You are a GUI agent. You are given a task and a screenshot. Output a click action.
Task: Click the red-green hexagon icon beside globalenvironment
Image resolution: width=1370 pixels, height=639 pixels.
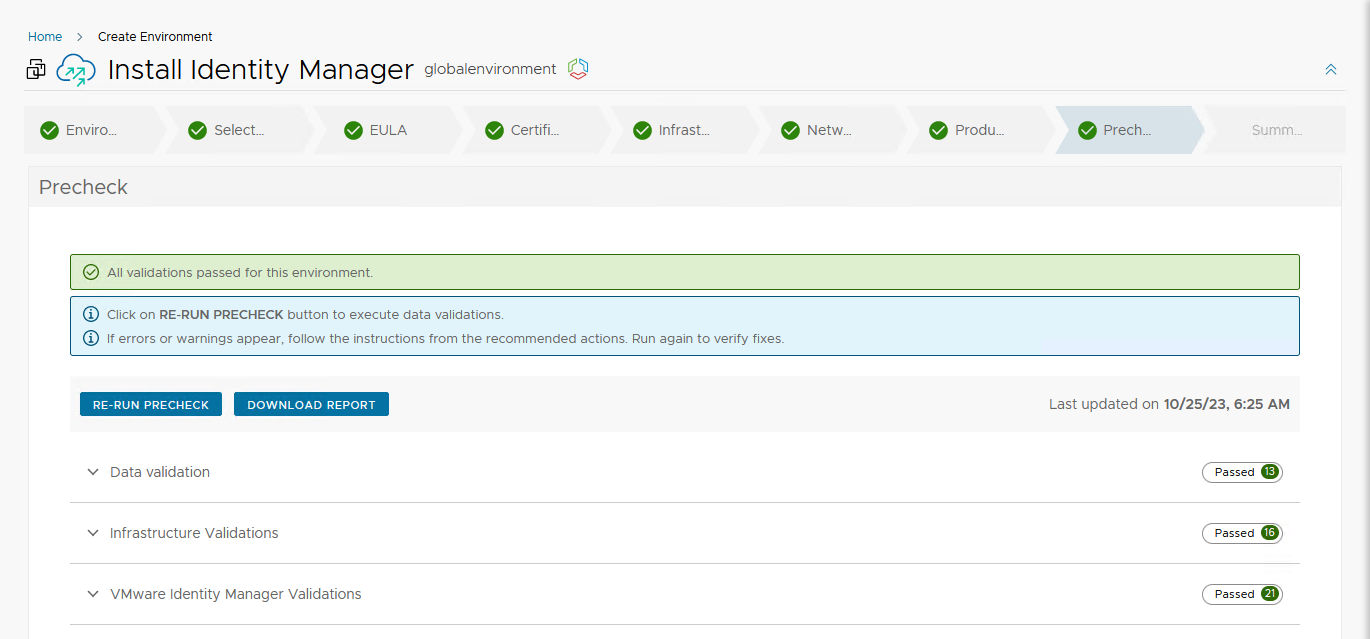click(578, 69)
